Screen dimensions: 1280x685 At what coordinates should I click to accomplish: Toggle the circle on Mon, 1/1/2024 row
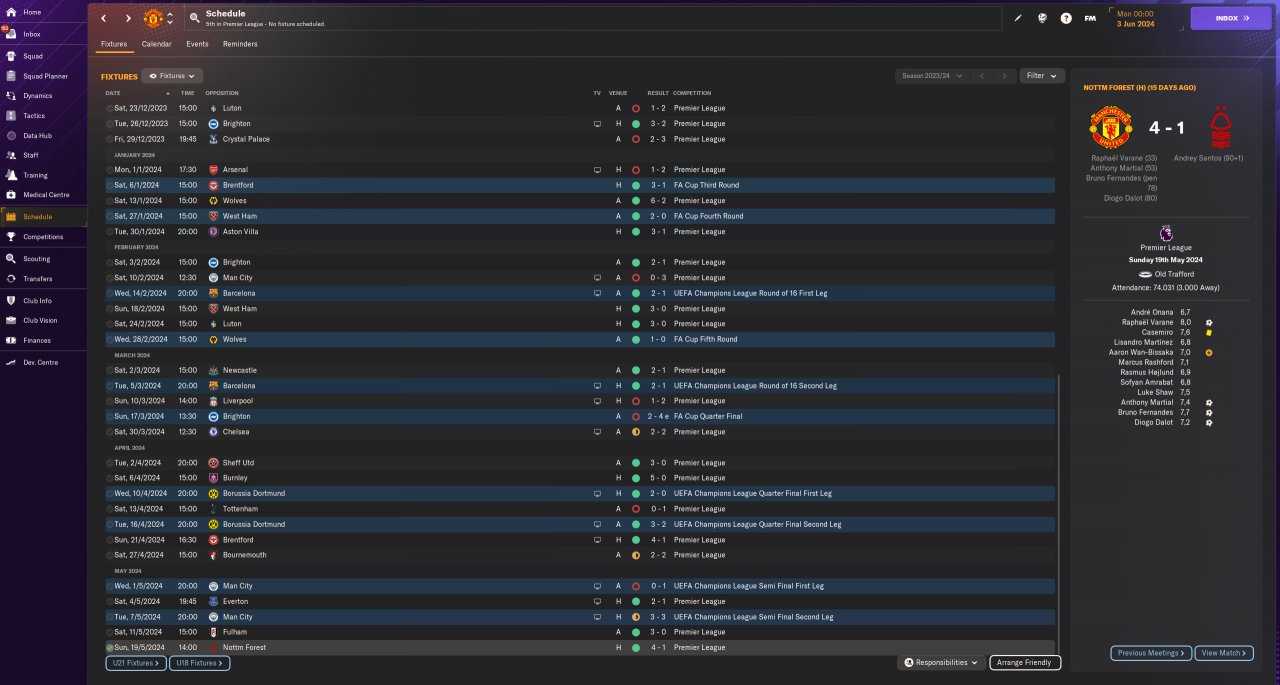coord(109,170)
